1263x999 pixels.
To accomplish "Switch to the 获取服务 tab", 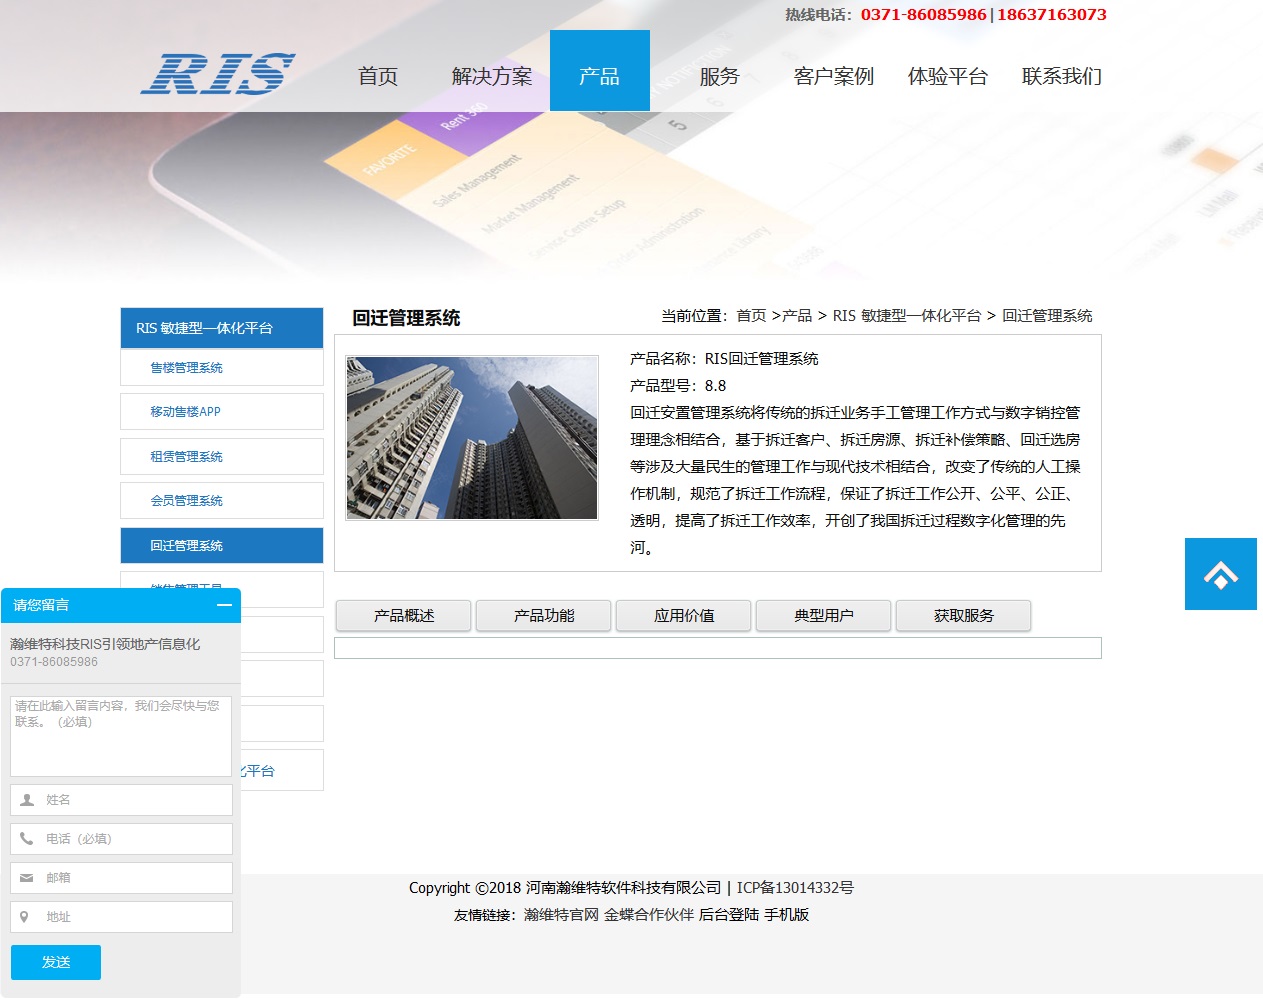I will (964, 616).
